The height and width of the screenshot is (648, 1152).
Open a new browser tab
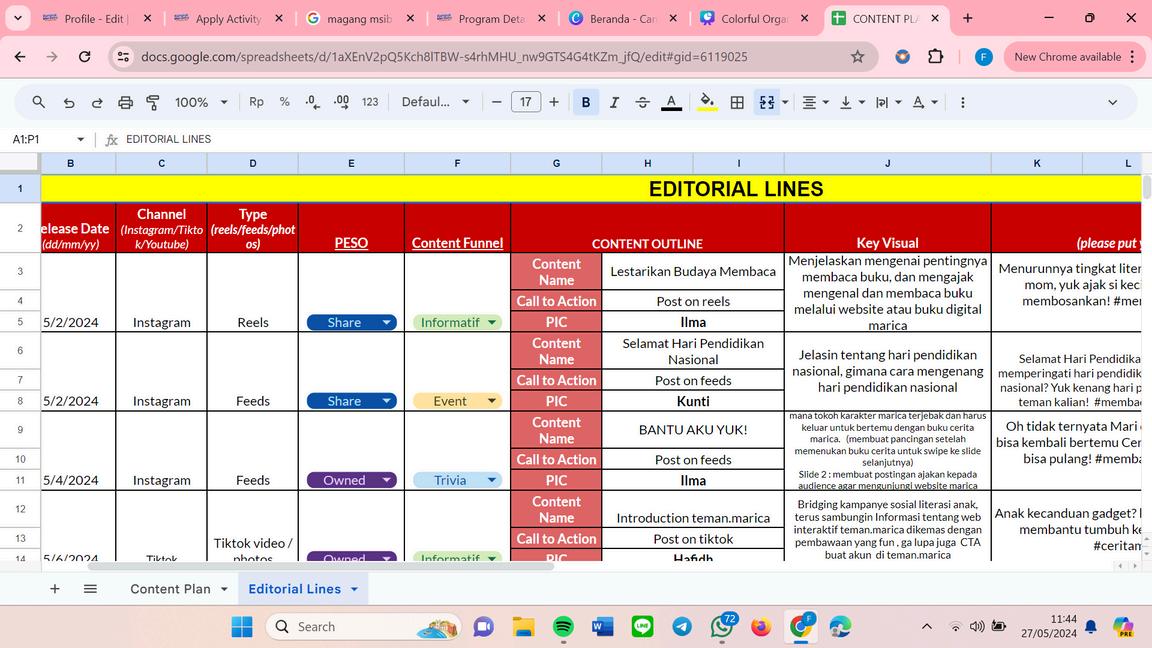click(x=968, y=18)
